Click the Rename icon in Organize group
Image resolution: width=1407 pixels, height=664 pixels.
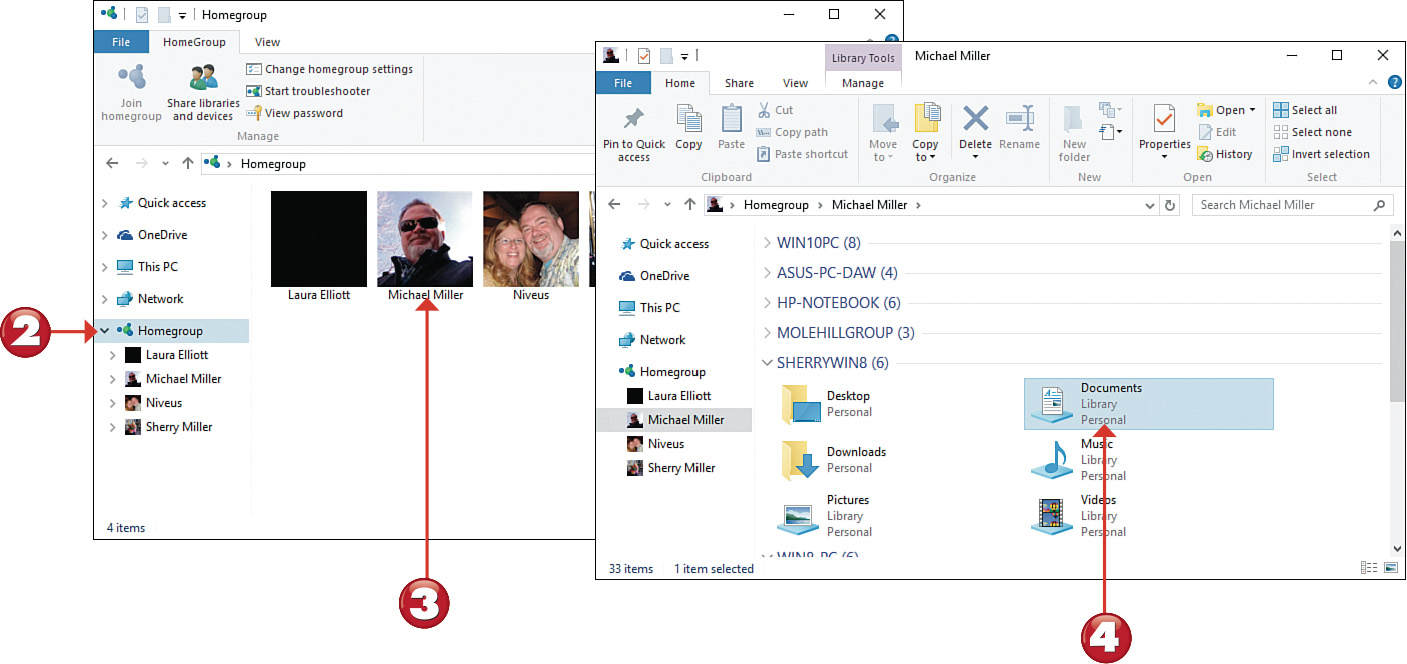pos(1019,119)
